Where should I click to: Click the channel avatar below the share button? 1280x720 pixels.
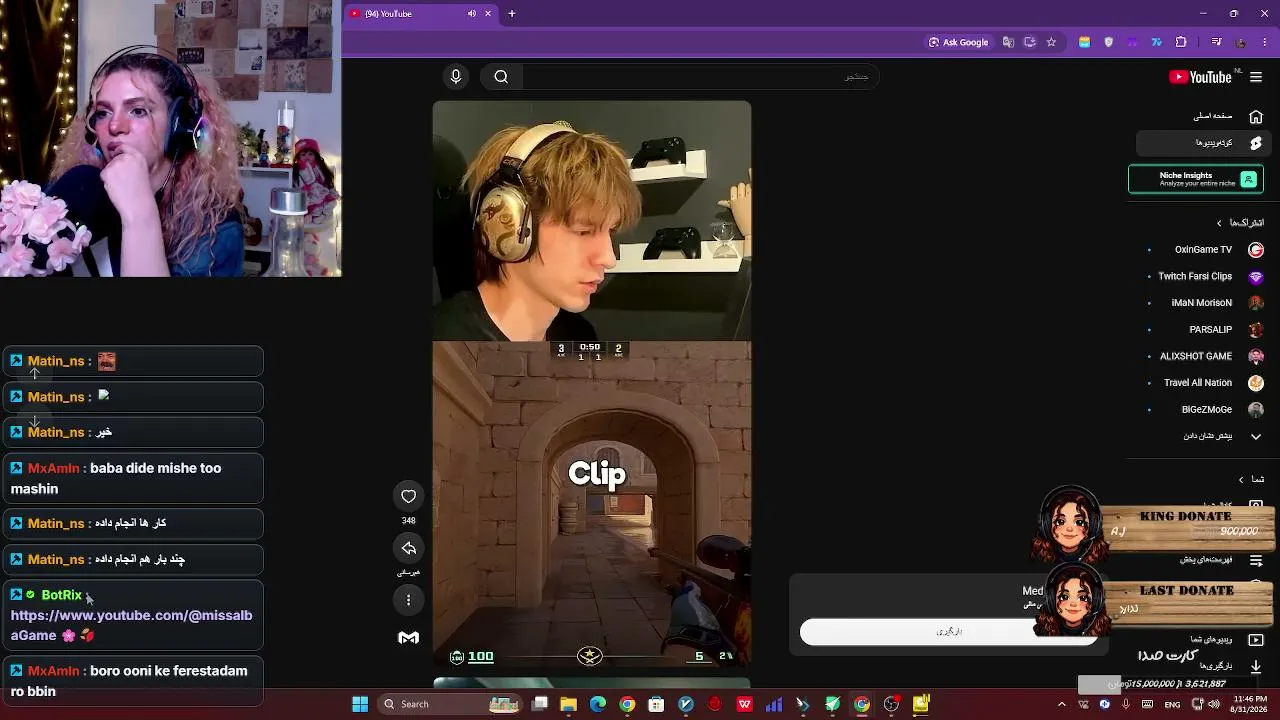(408, 638)
